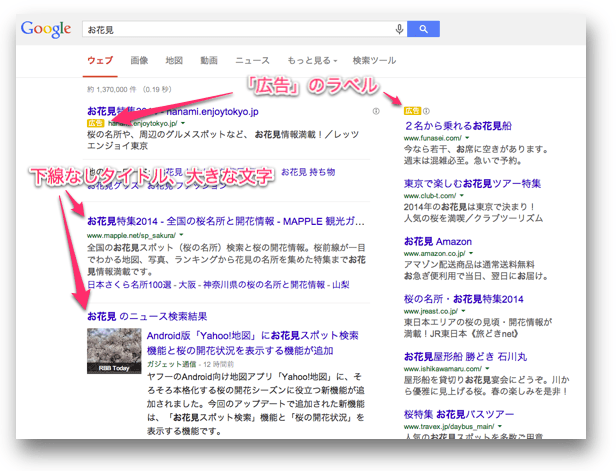Screen dimensions: 616x471
Task: Expand dropdown arrow beside www.club-t.com/
Action: pyautogui.click(x=462, y=196)
